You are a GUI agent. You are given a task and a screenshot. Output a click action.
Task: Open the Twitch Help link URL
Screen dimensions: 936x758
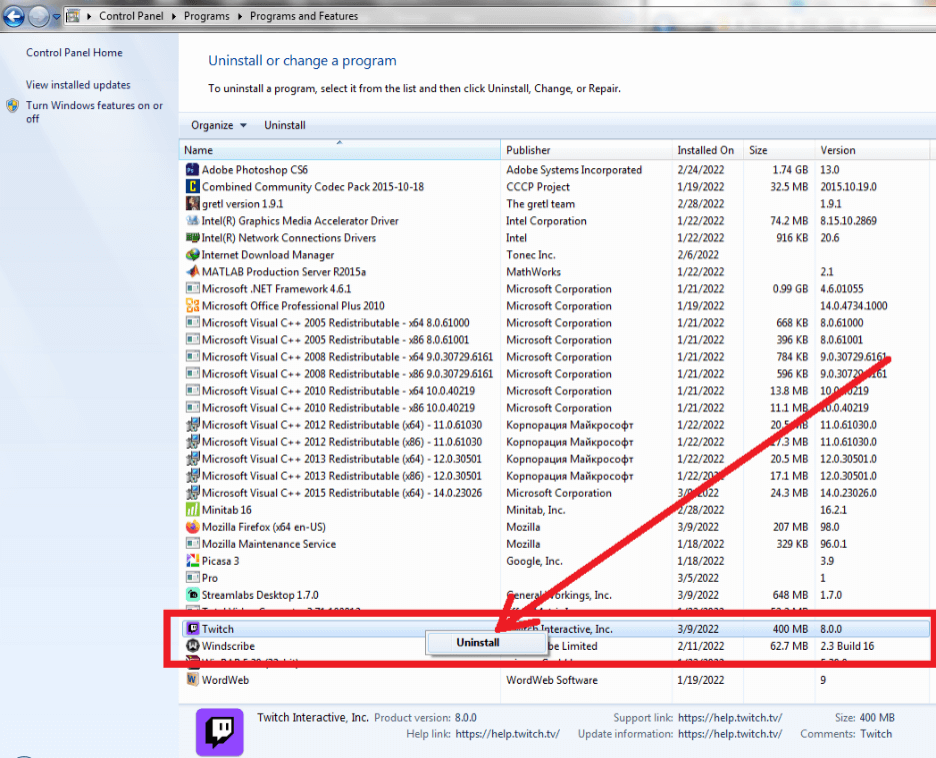coord(507,734)
